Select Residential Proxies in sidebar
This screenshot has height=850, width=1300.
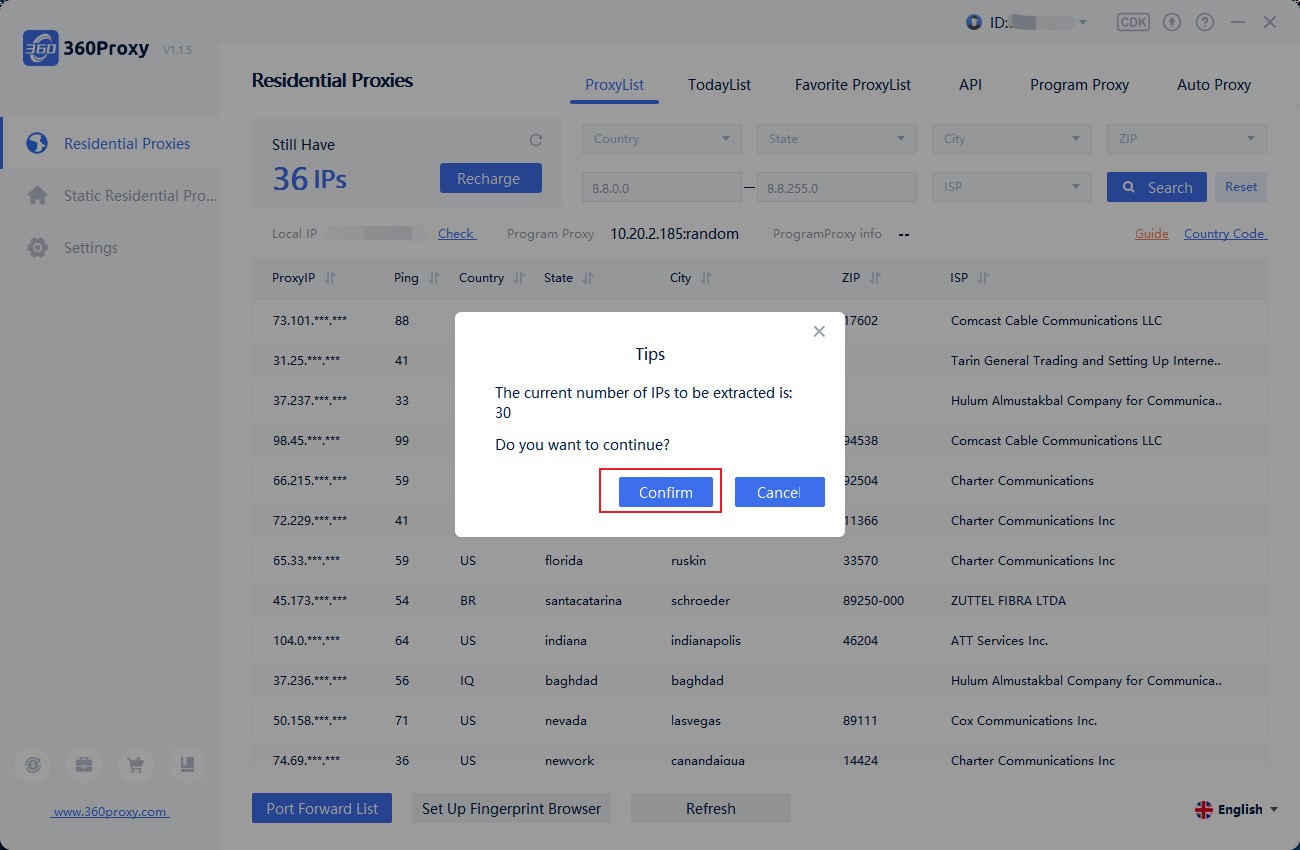110,143
